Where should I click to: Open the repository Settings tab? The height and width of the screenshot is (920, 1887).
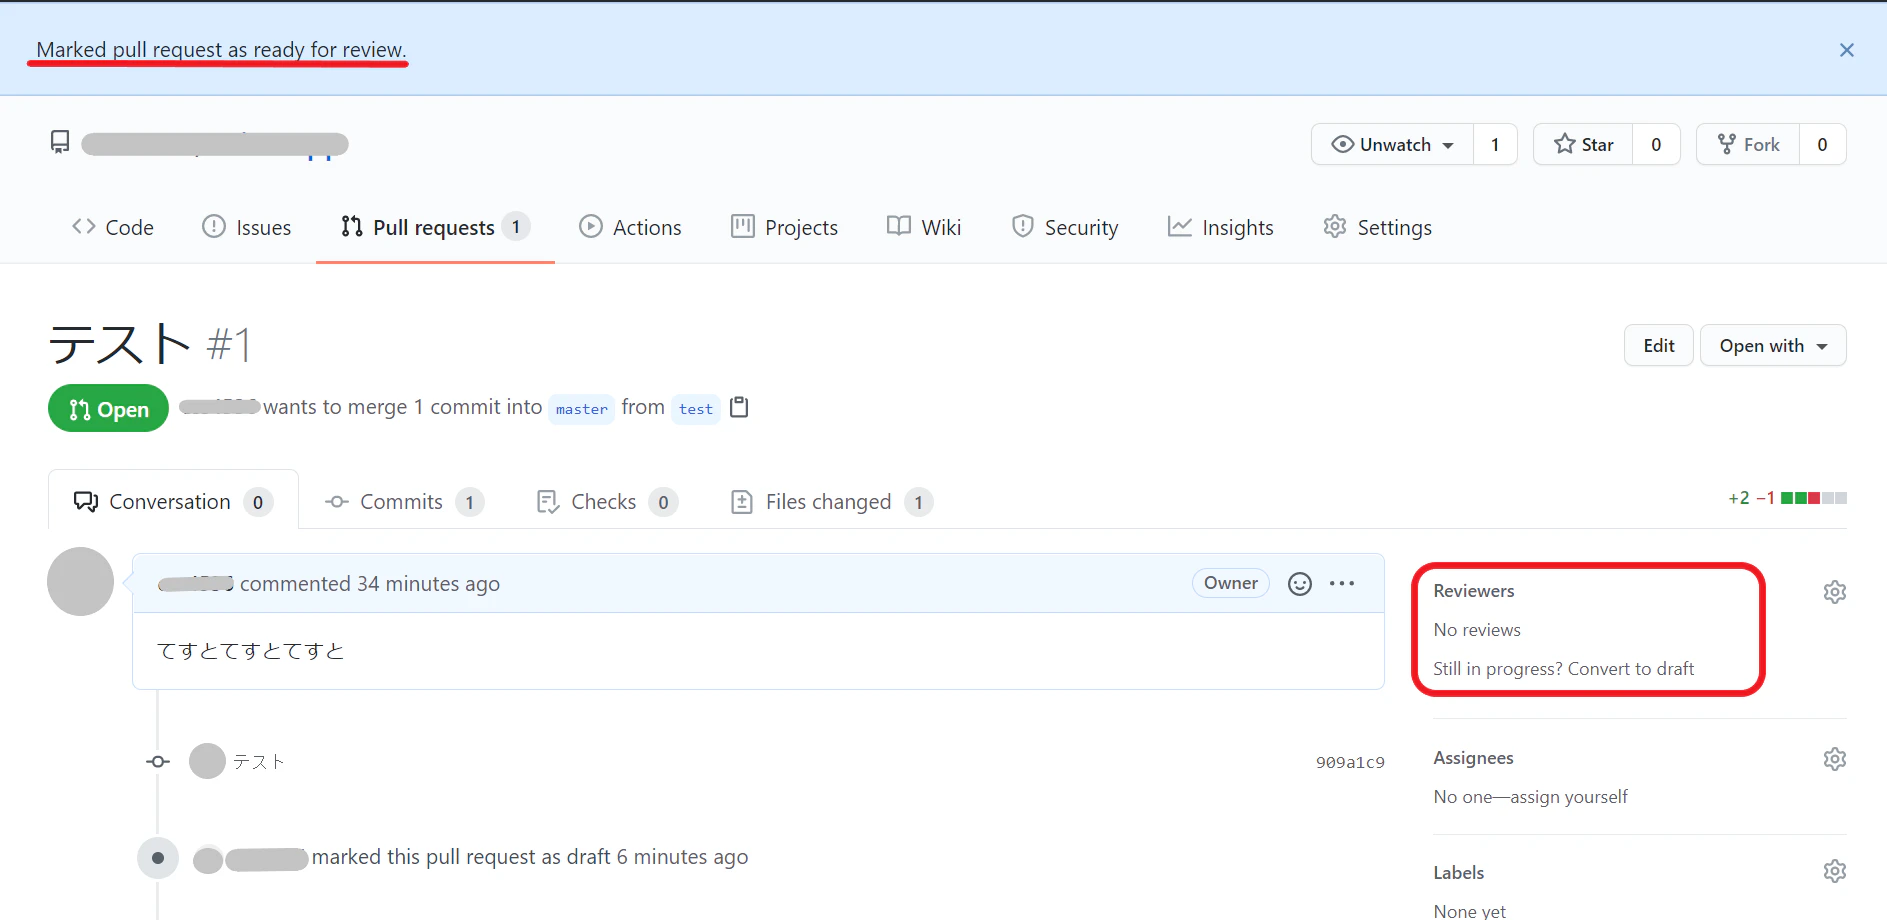tap(1378, 228)
